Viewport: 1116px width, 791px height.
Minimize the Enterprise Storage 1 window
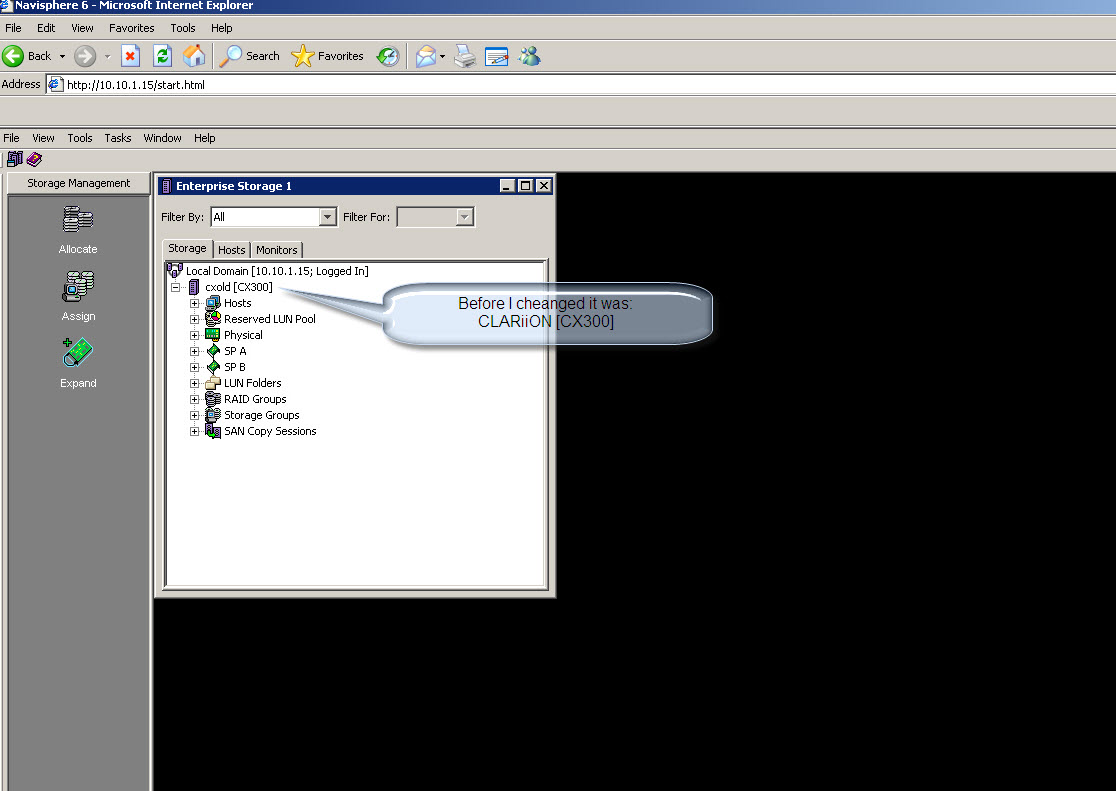coord(507,186)
